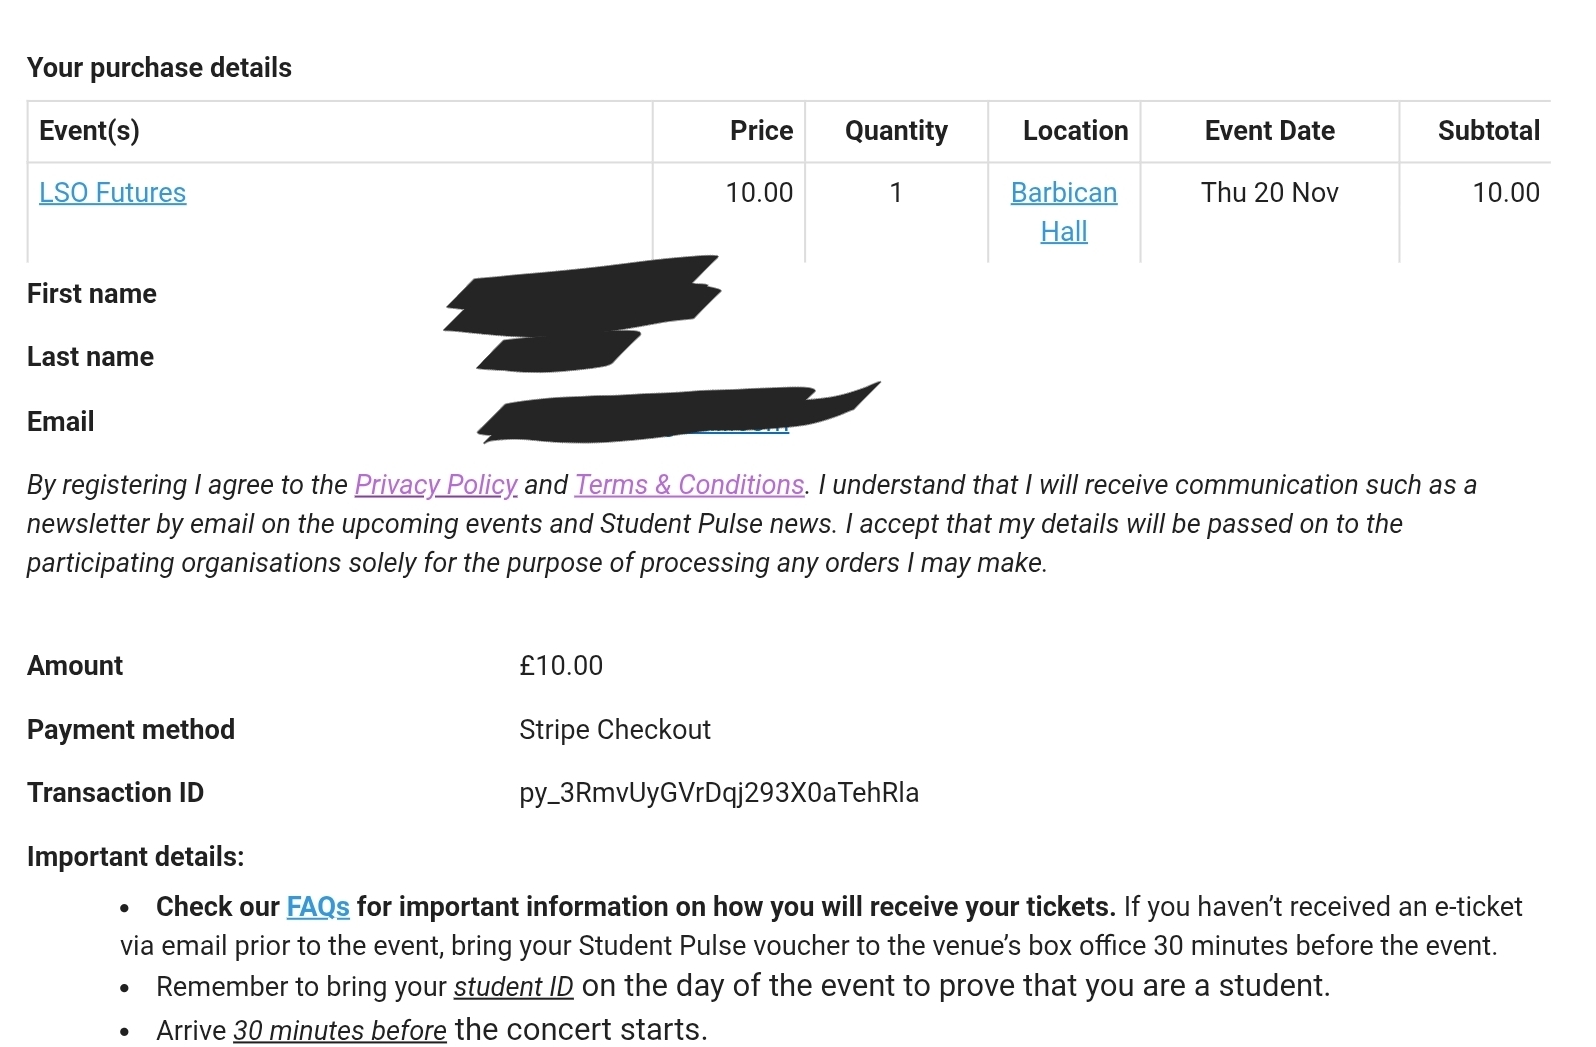Screen dimensions: 1596x1047
Task: Click the Transaction ID code value
Action: click(718, 793)
